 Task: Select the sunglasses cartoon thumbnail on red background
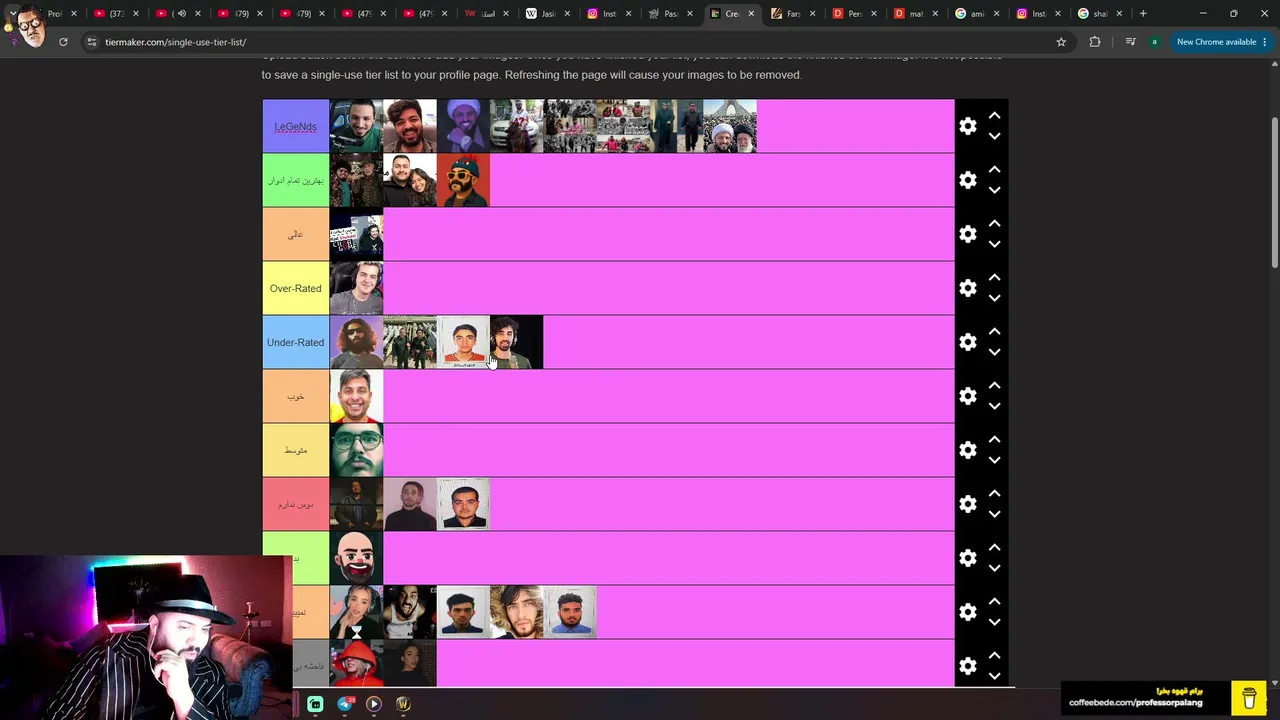tap(463, 180)
